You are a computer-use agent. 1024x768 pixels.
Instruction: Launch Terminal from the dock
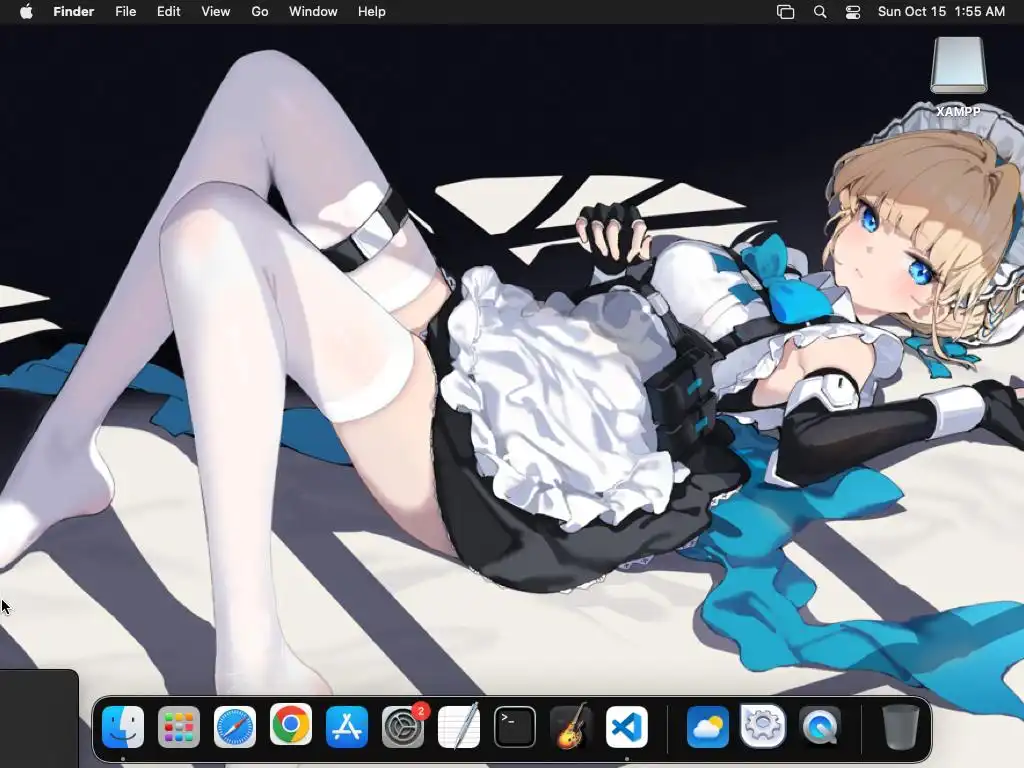click(x=515, y=726)
